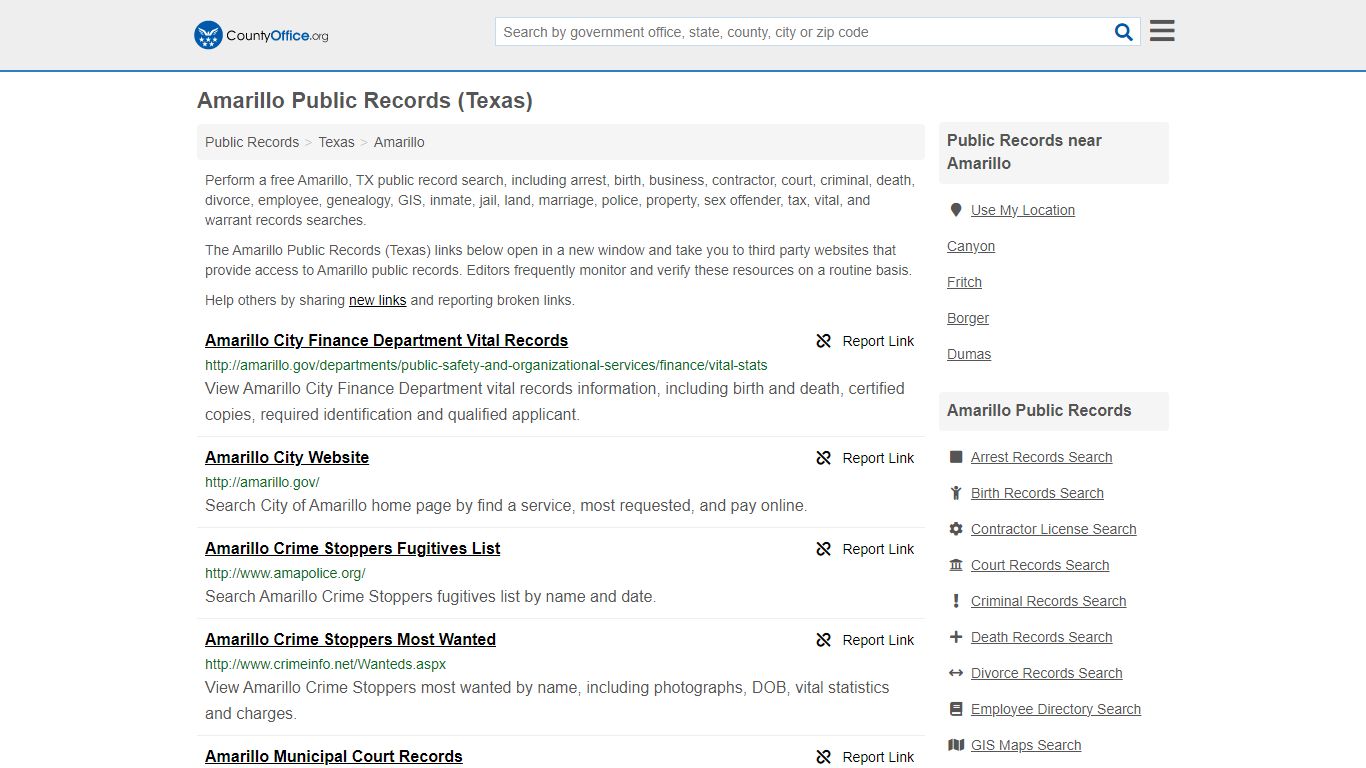Open GIS Maps Search
The width and height of the screenshot is (1366, 768).
[x=1025, y=745]
